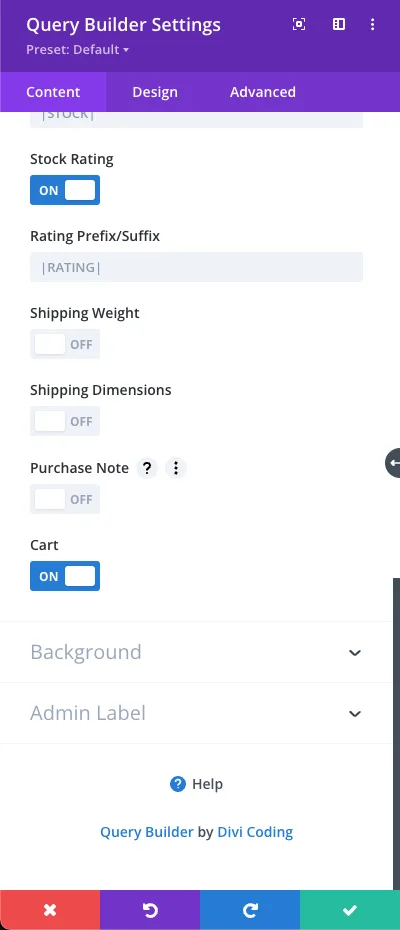Open the three-dot settings menu in header
Image resolution: width=400 pixels, height=930 pixels.
(373, 24)
